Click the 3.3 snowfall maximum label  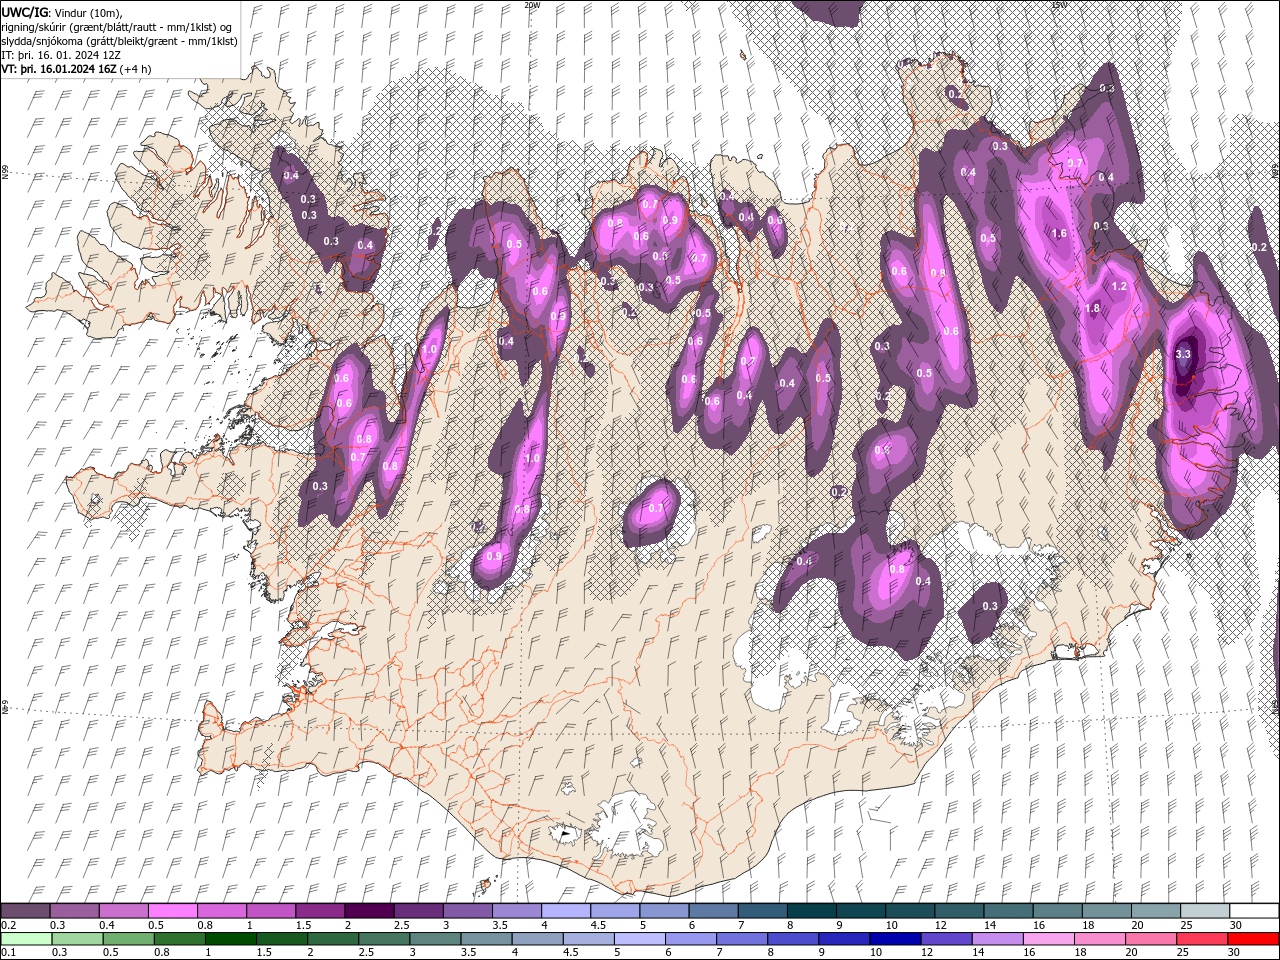pos(1183,354)
